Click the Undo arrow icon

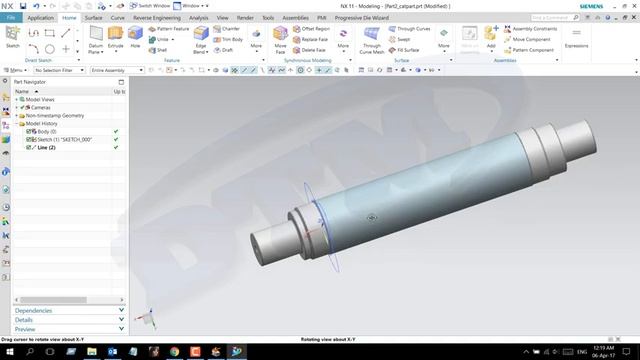[x=36, y=6]
